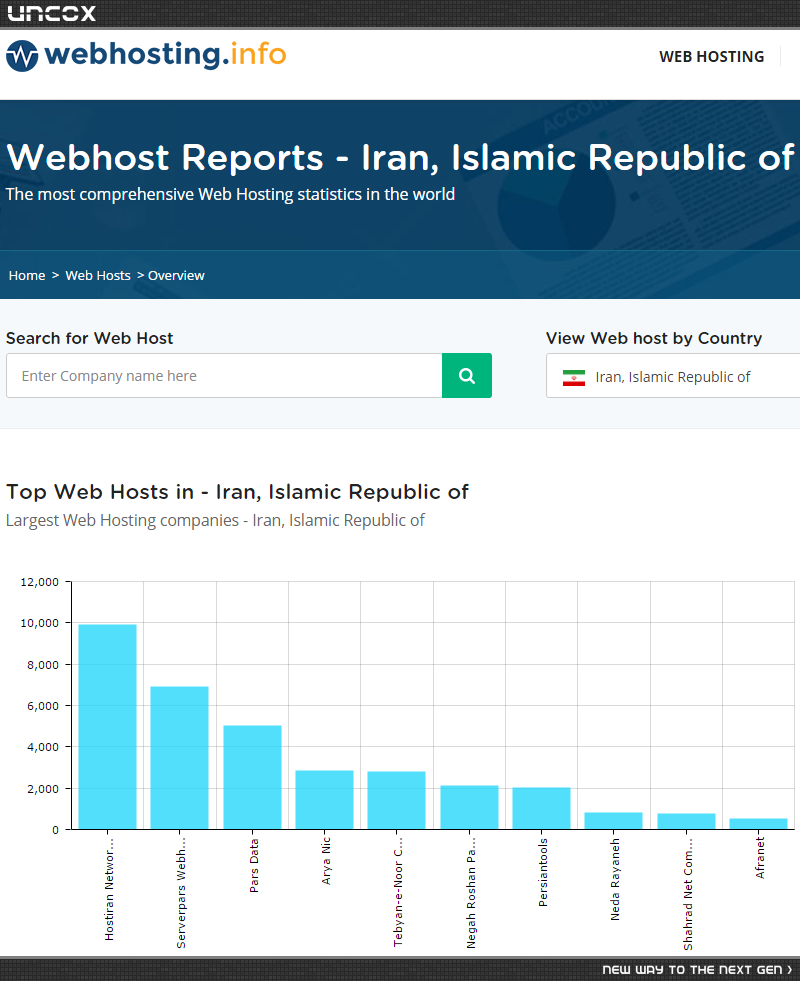Click the green search magnifier button

[x=467, y=375]
